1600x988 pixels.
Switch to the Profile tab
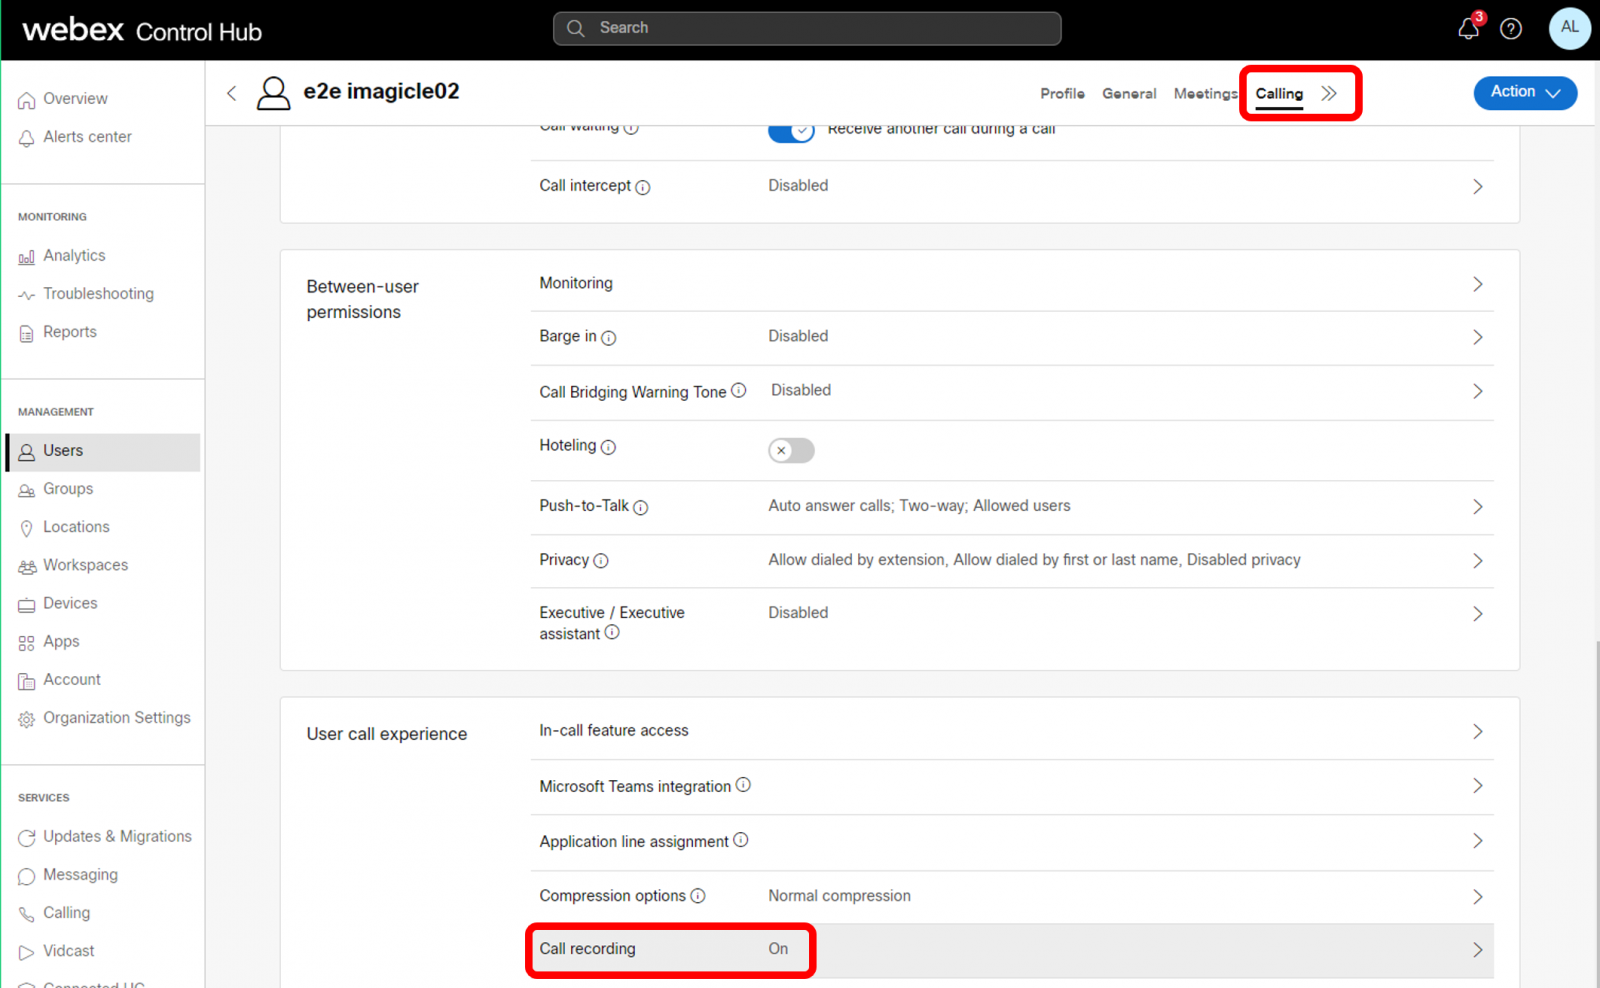[x=1062, y=93]
